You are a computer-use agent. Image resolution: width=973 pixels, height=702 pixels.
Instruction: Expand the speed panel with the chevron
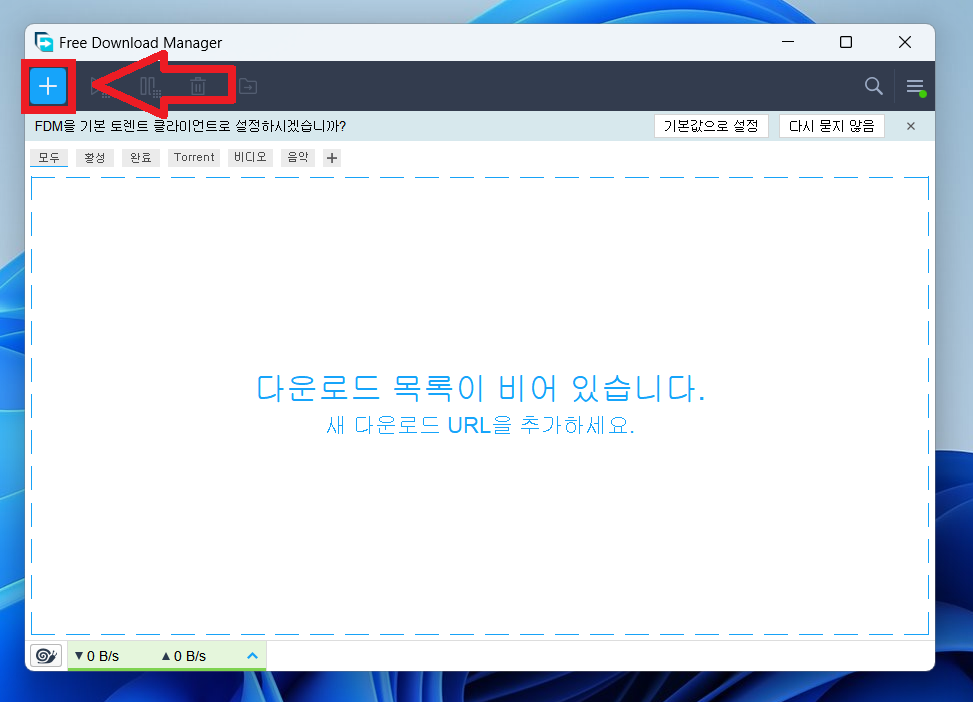[x=252, y=655]
